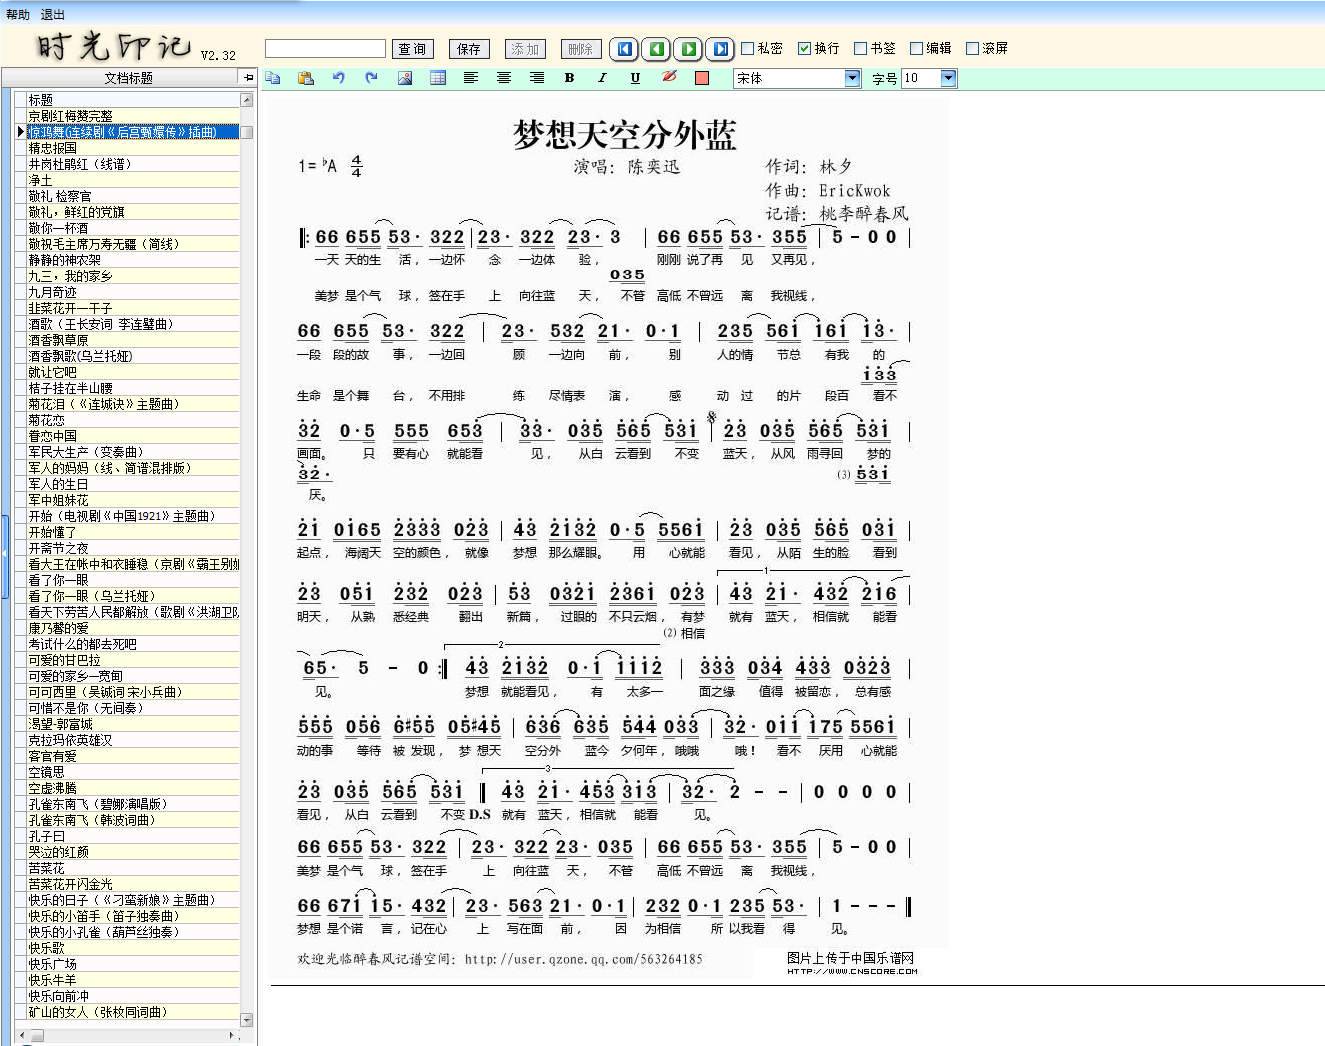Screen dimensions: 1325x1046
Task: Select 开斋节之夜 in the list
Action: 132,548
